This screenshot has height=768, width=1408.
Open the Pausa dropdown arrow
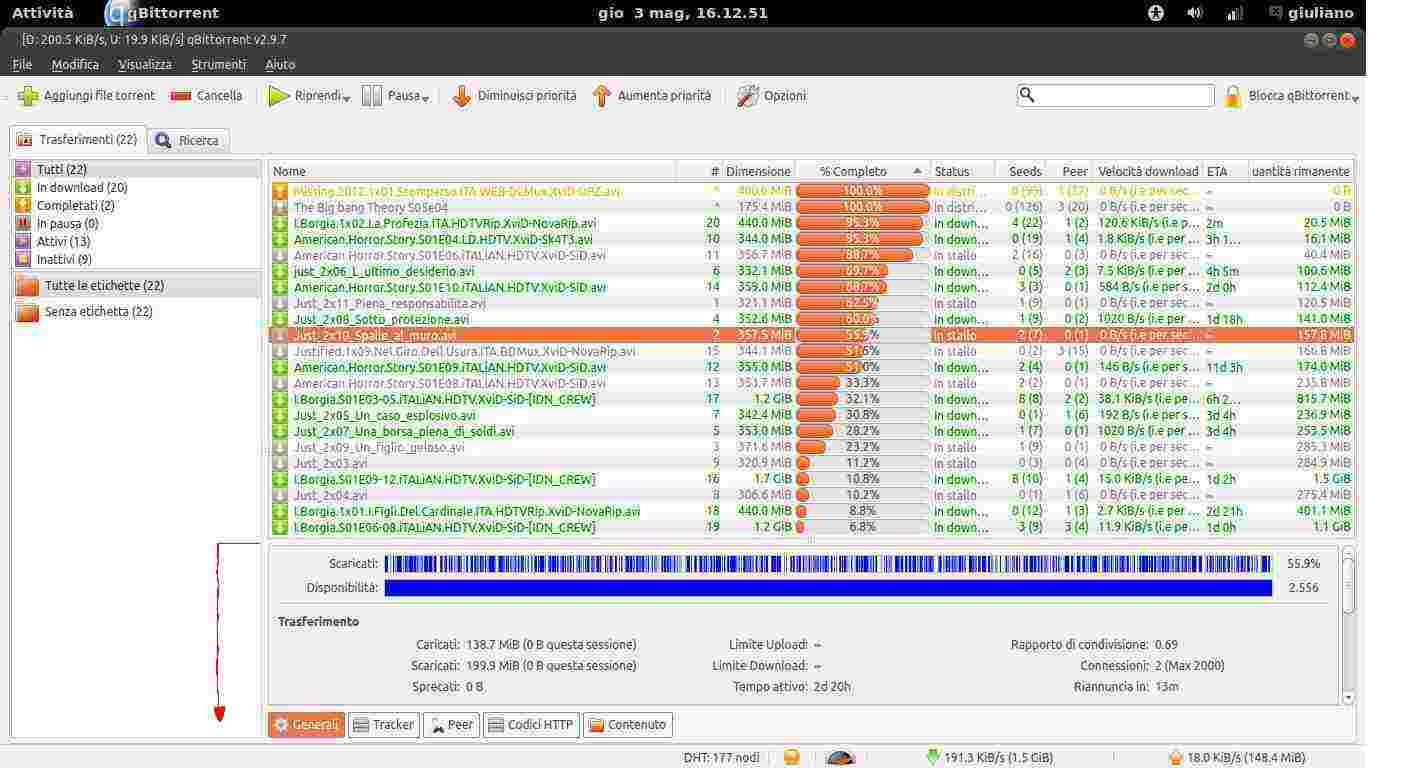click(x=425, y=98)
